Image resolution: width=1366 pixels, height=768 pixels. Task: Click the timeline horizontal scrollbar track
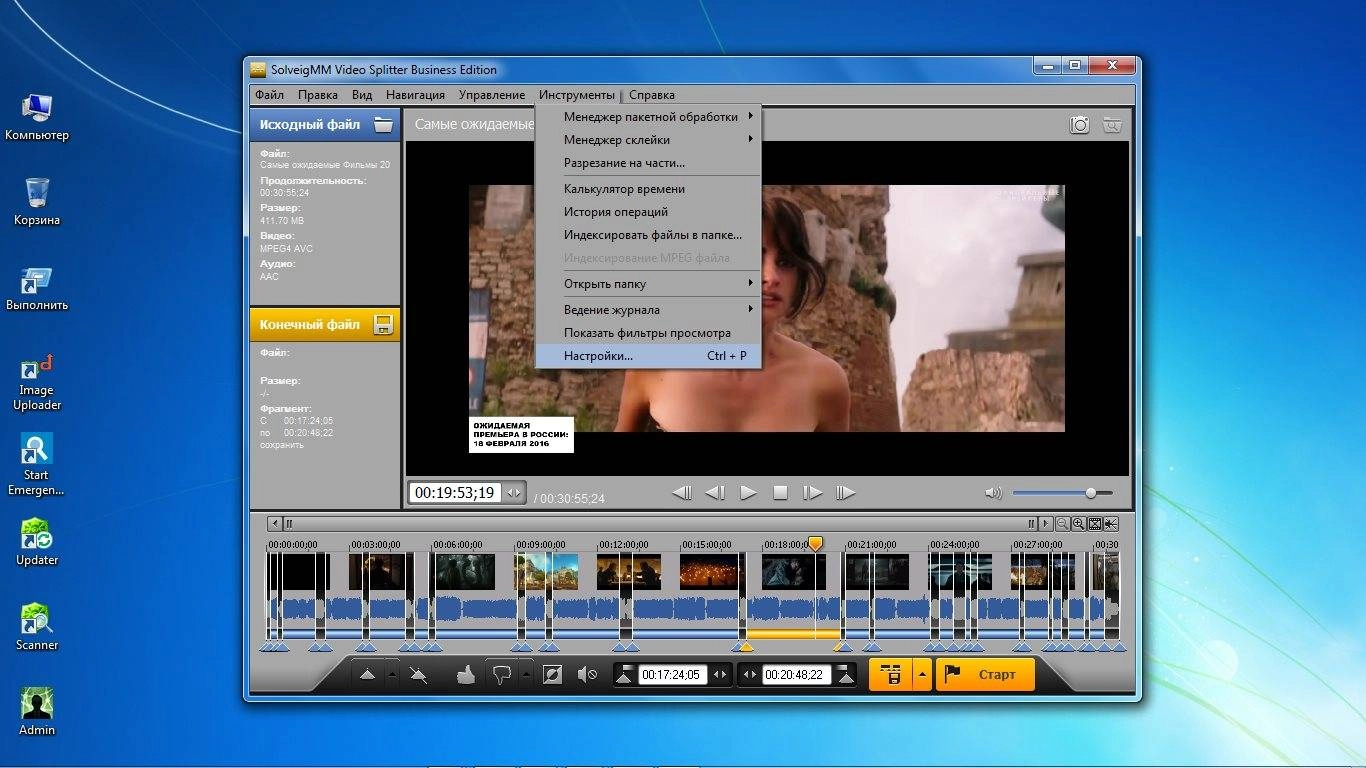click(660, 523)
